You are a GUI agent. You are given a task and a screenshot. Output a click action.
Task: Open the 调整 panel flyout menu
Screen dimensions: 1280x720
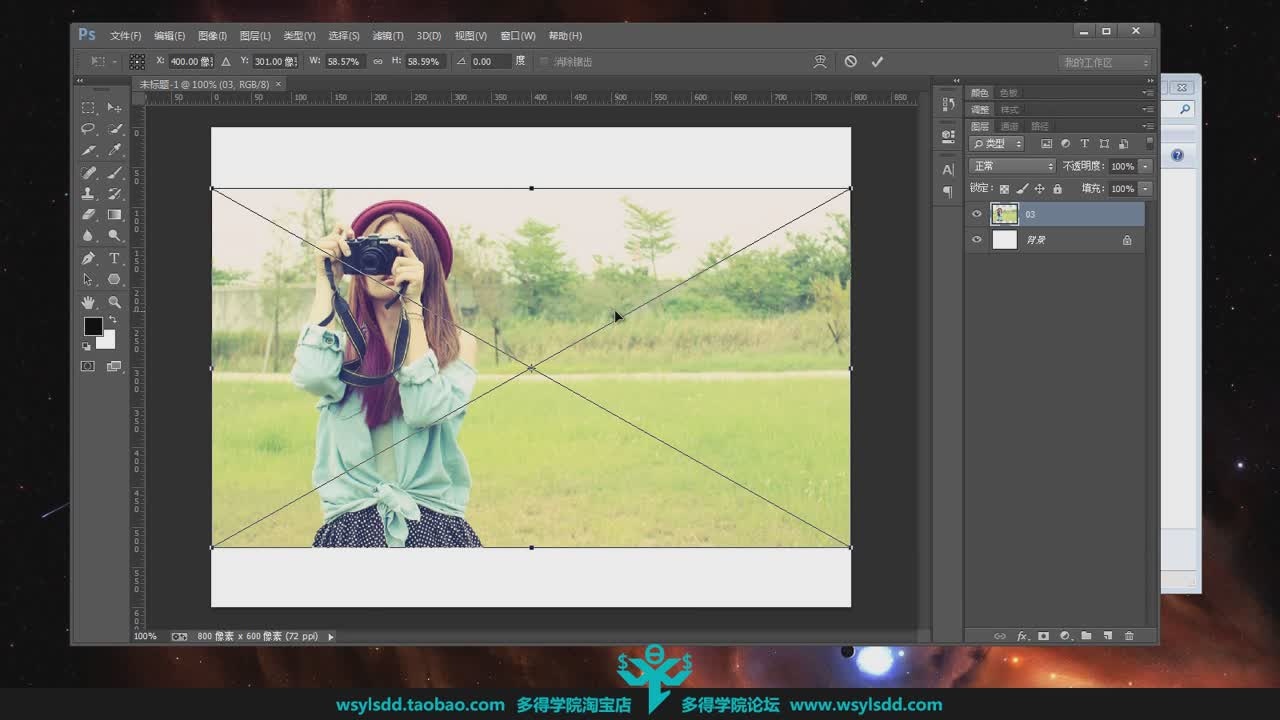tap(1148, 109)
